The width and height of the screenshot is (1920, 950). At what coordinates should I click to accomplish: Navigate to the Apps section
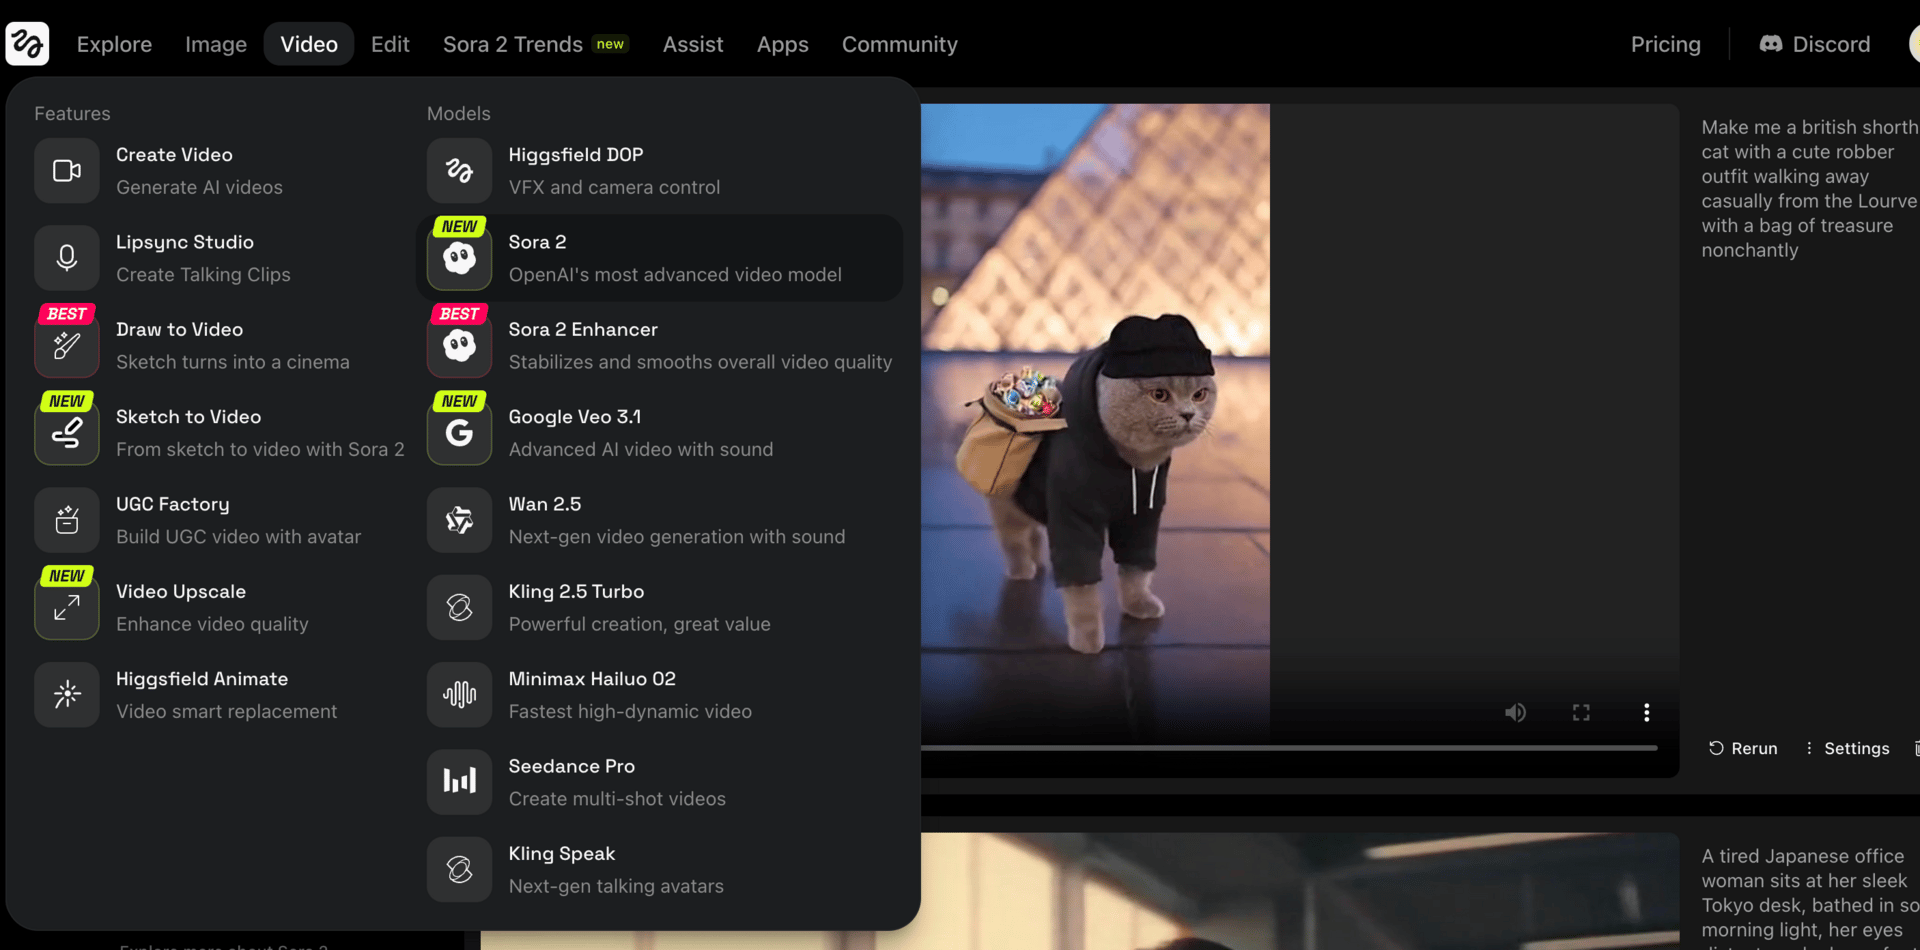(782, 44)
